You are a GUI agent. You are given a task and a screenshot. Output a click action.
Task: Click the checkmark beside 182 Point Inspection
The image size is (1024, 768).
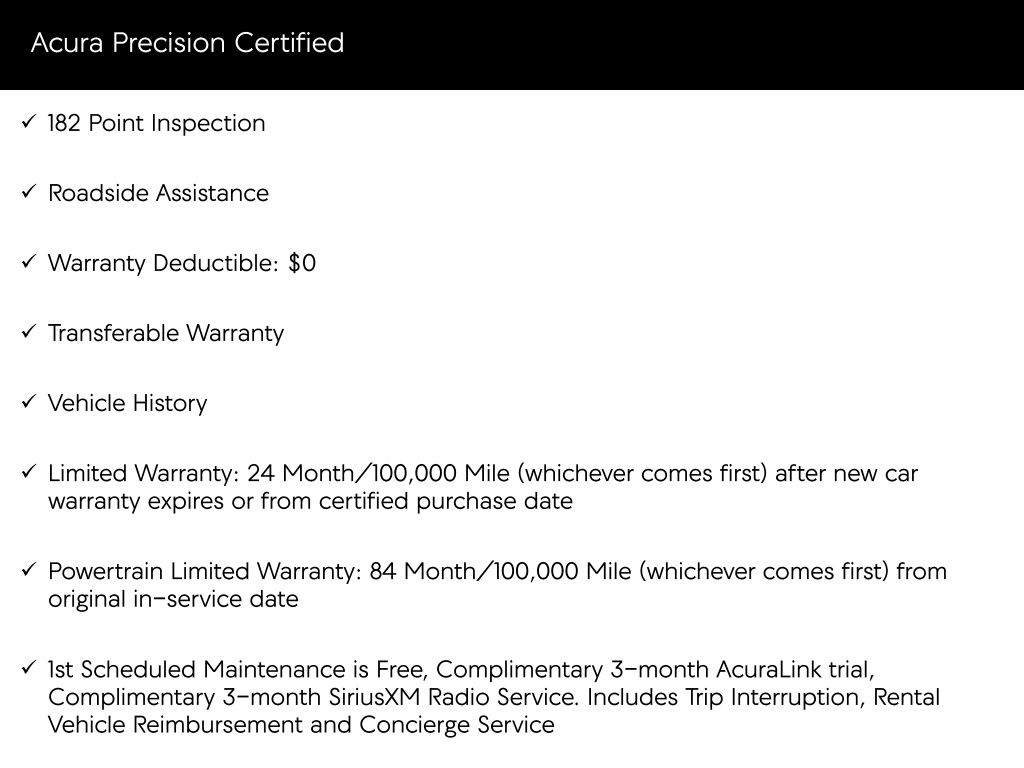(x=29, y=123)
